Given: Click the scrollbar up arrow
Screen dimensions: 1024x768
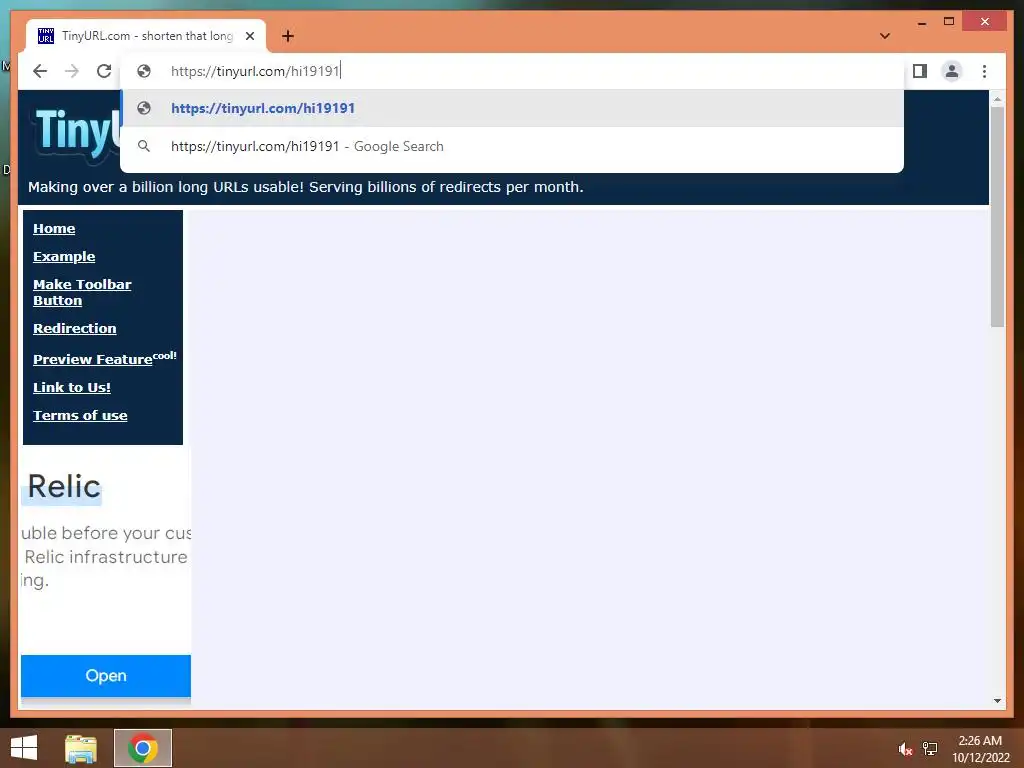Looking at the screenshot, I should click(997, 99).
